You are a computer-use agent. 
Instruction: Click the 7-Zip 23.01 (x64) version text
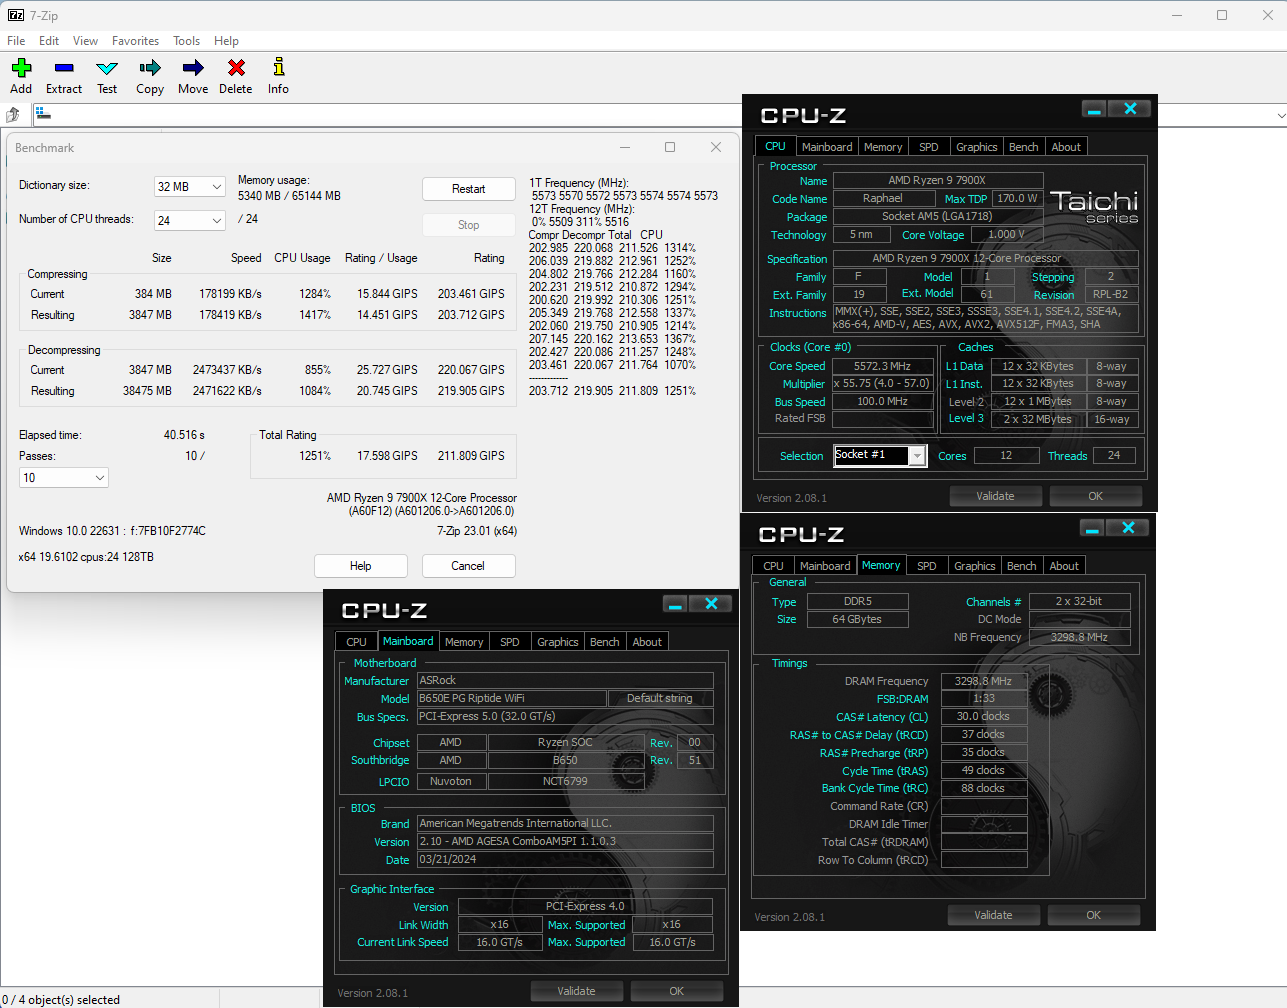coord(477,531)
